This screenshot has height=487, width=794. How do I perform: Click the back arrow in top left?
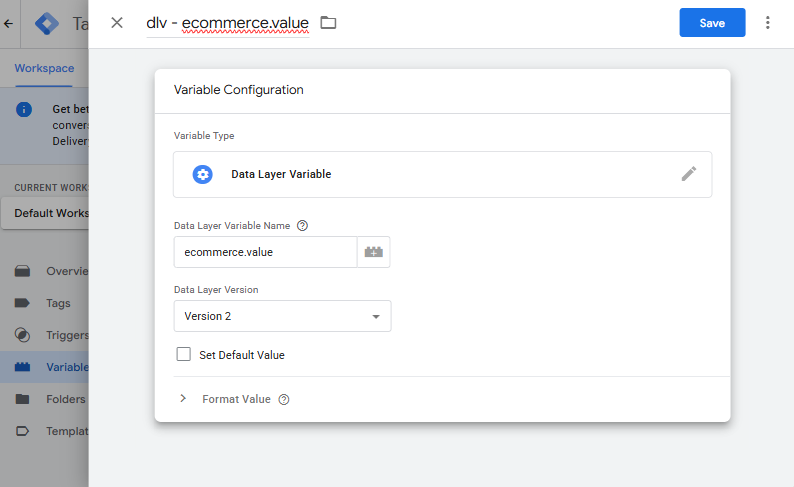click(9, 24)
